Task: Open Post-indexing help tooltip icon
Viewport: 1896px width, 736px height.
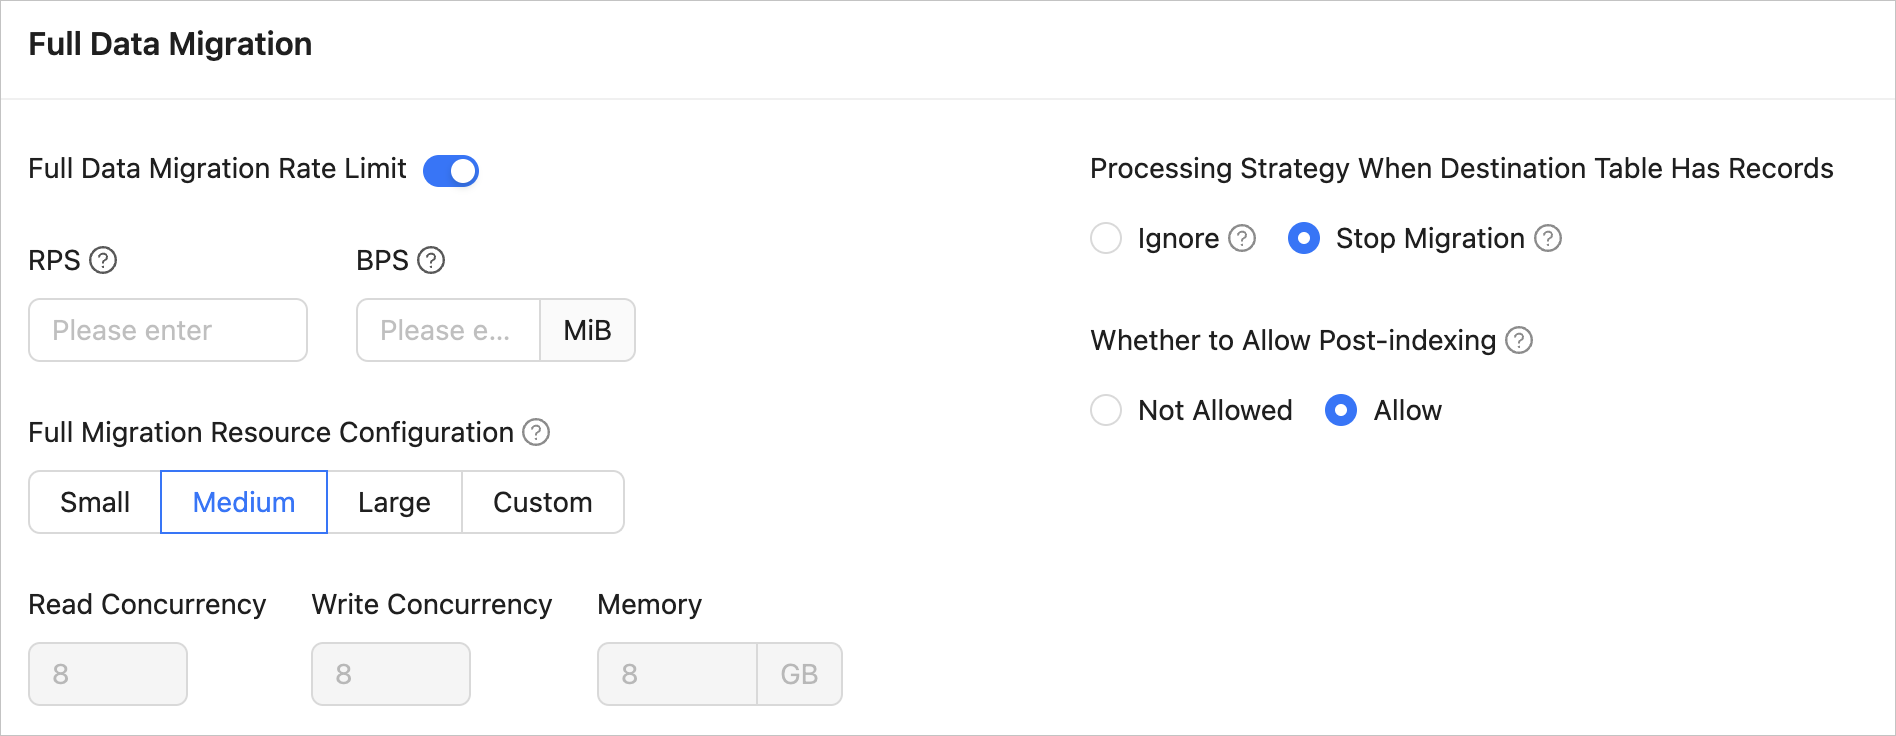Action: point(1519,340)
